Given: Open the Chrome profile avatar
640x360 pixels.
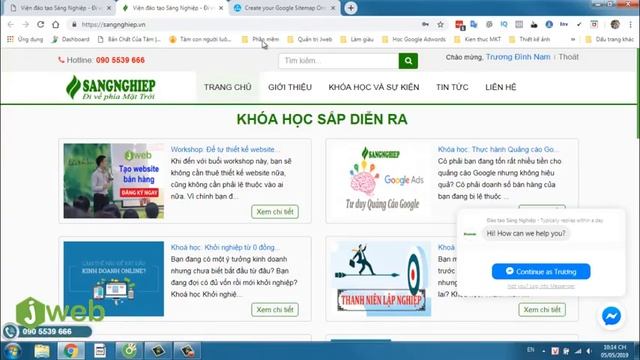Looking at the screenshot, I should tap(615, 24).
